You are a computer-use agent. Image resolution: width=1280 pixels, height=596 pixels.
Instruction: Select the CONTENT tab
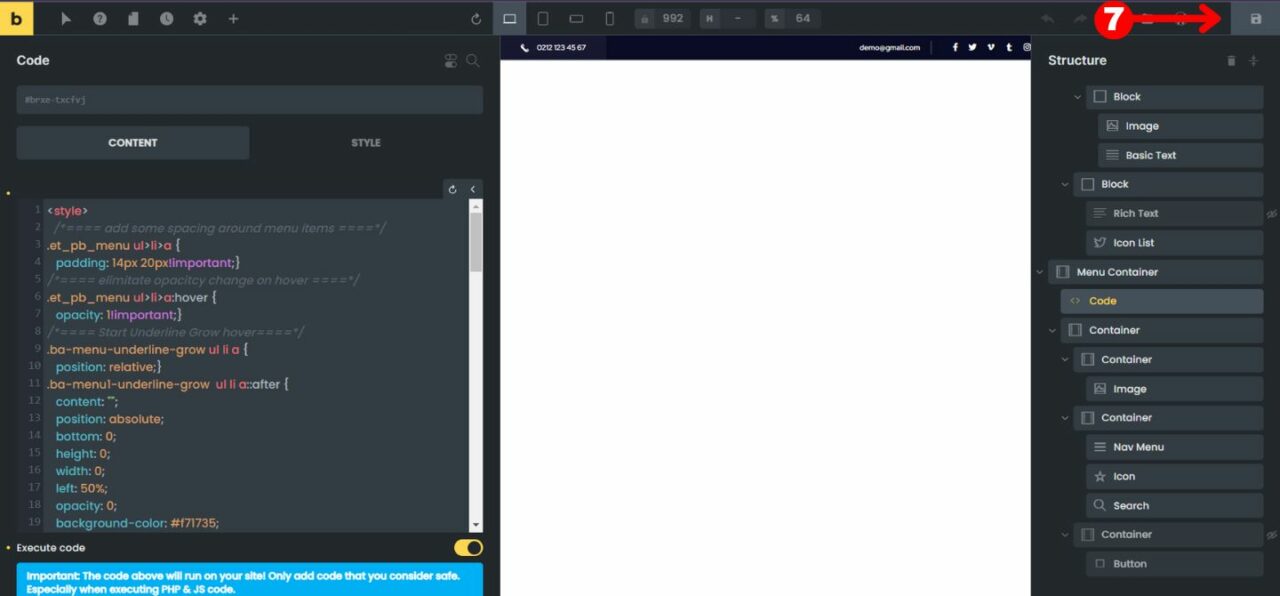[x=132, y=142]
